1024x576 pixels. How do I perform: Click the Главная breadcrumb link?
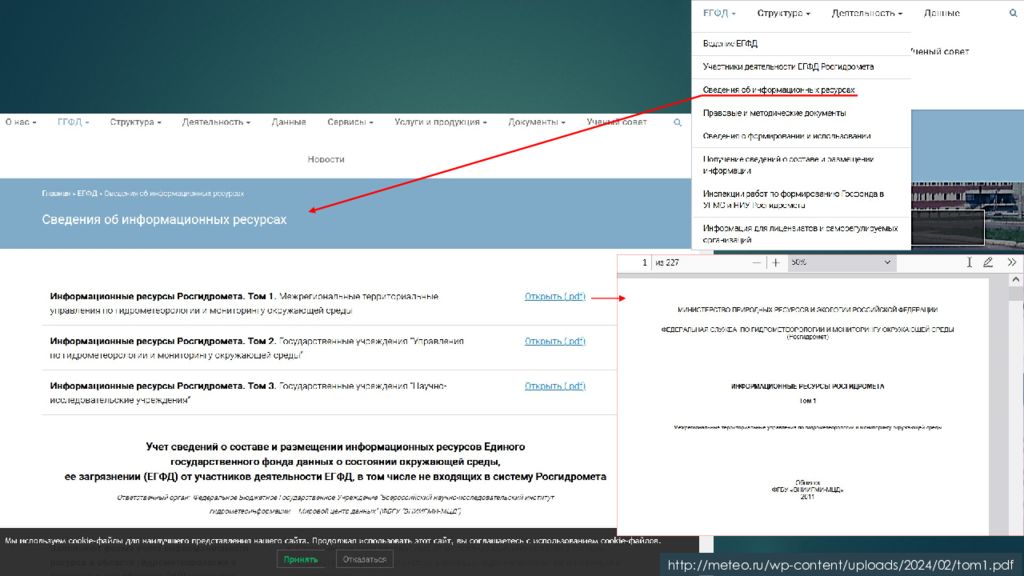[x=56, y=194]
